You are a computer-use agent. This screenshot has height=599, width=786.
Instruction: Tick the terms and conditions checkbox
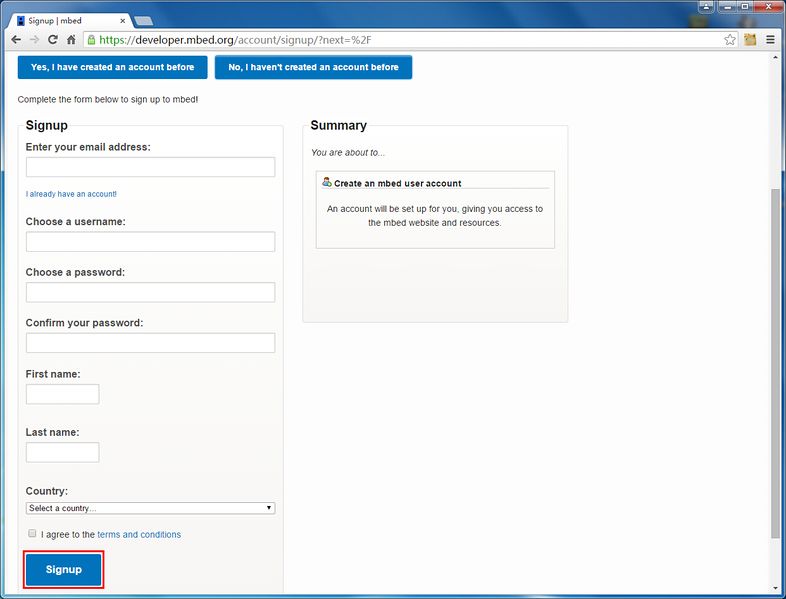(x=32, y=533)
